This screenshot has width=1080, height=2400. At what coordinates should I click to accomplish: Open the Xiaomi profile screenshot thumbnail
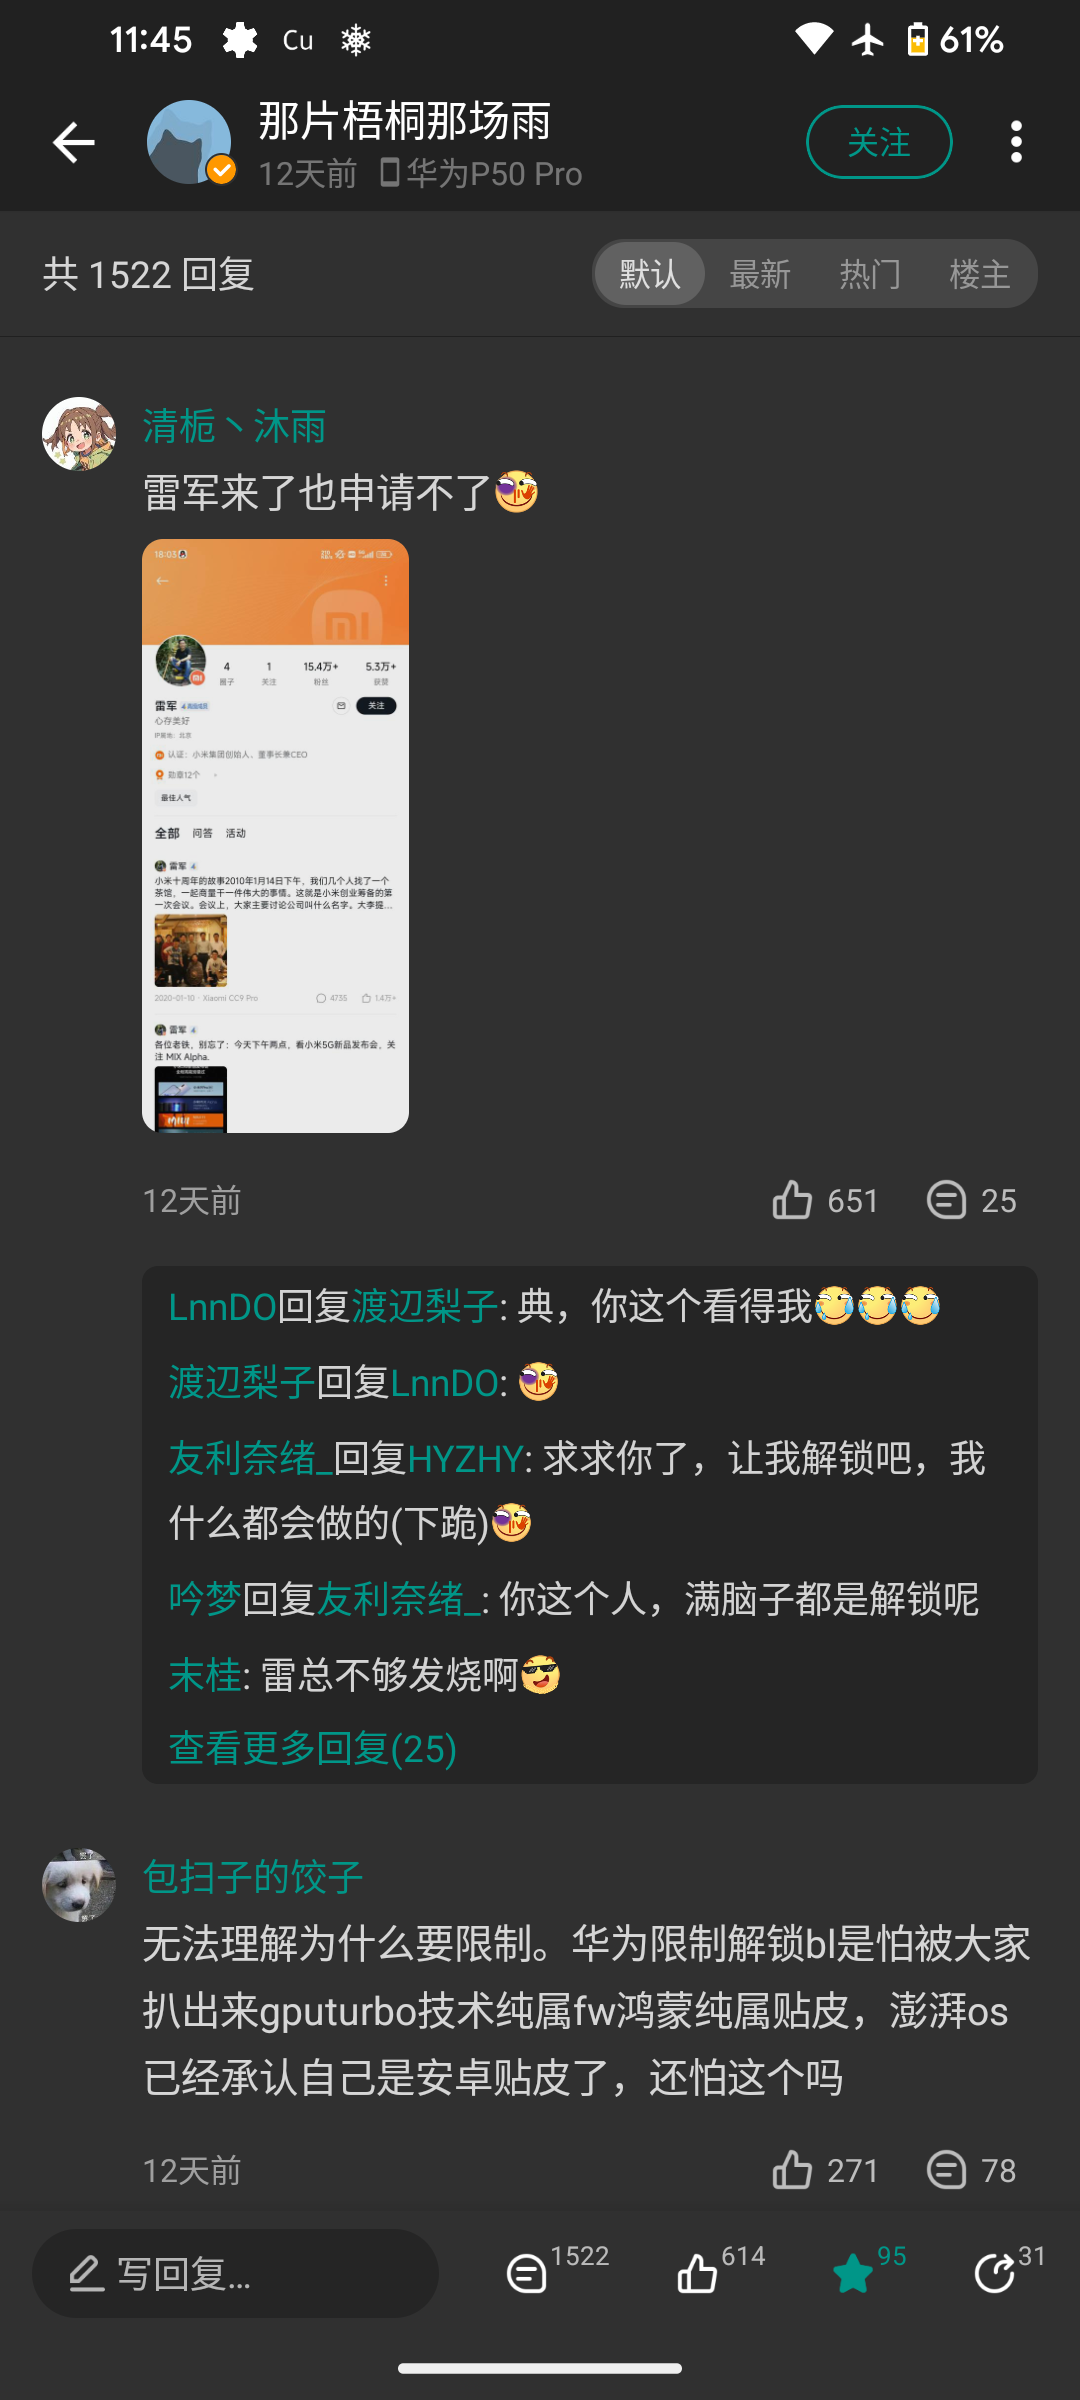275,836
